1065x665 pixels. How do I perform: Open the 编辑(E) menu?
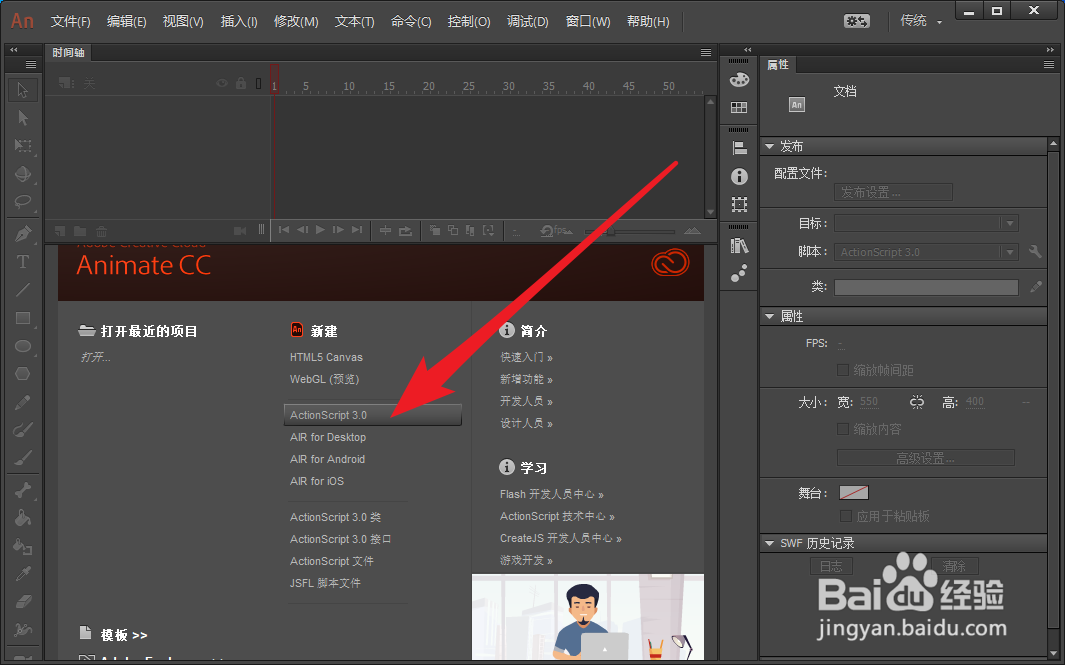click(126, 22)
